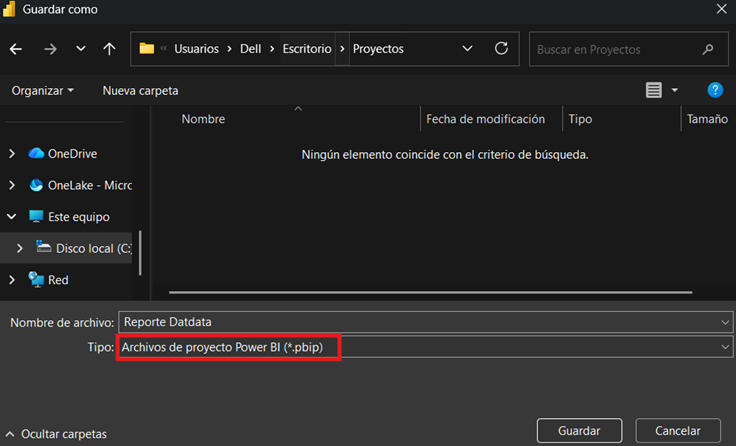Click the back navigation arrow

16,49
